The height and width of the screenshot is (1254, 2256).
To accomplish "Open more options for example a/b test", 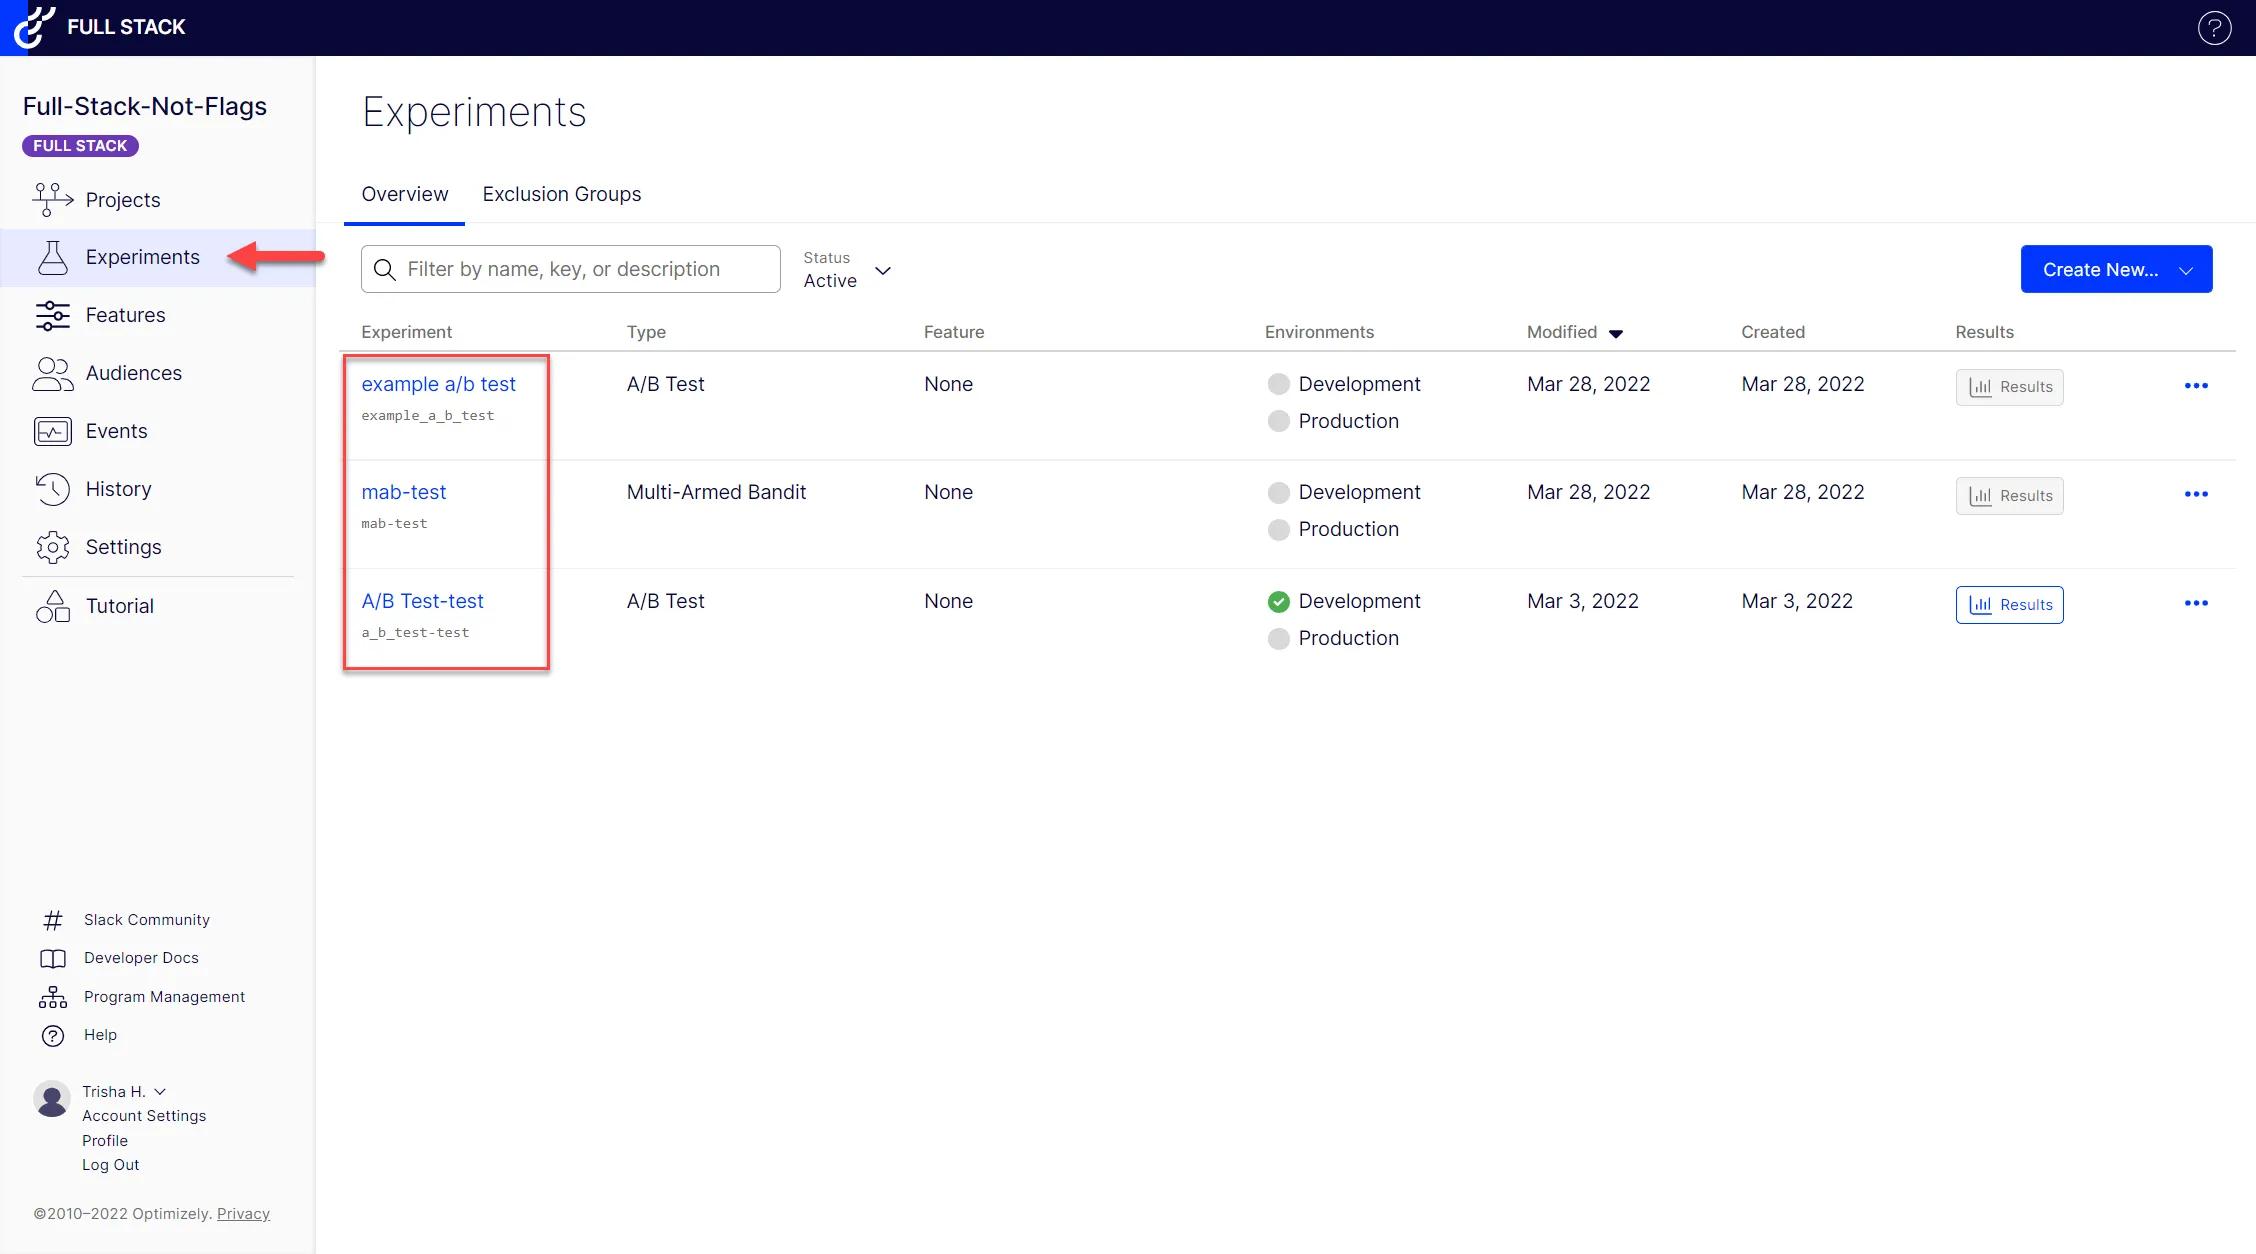I will click(x=2196, y=386).
